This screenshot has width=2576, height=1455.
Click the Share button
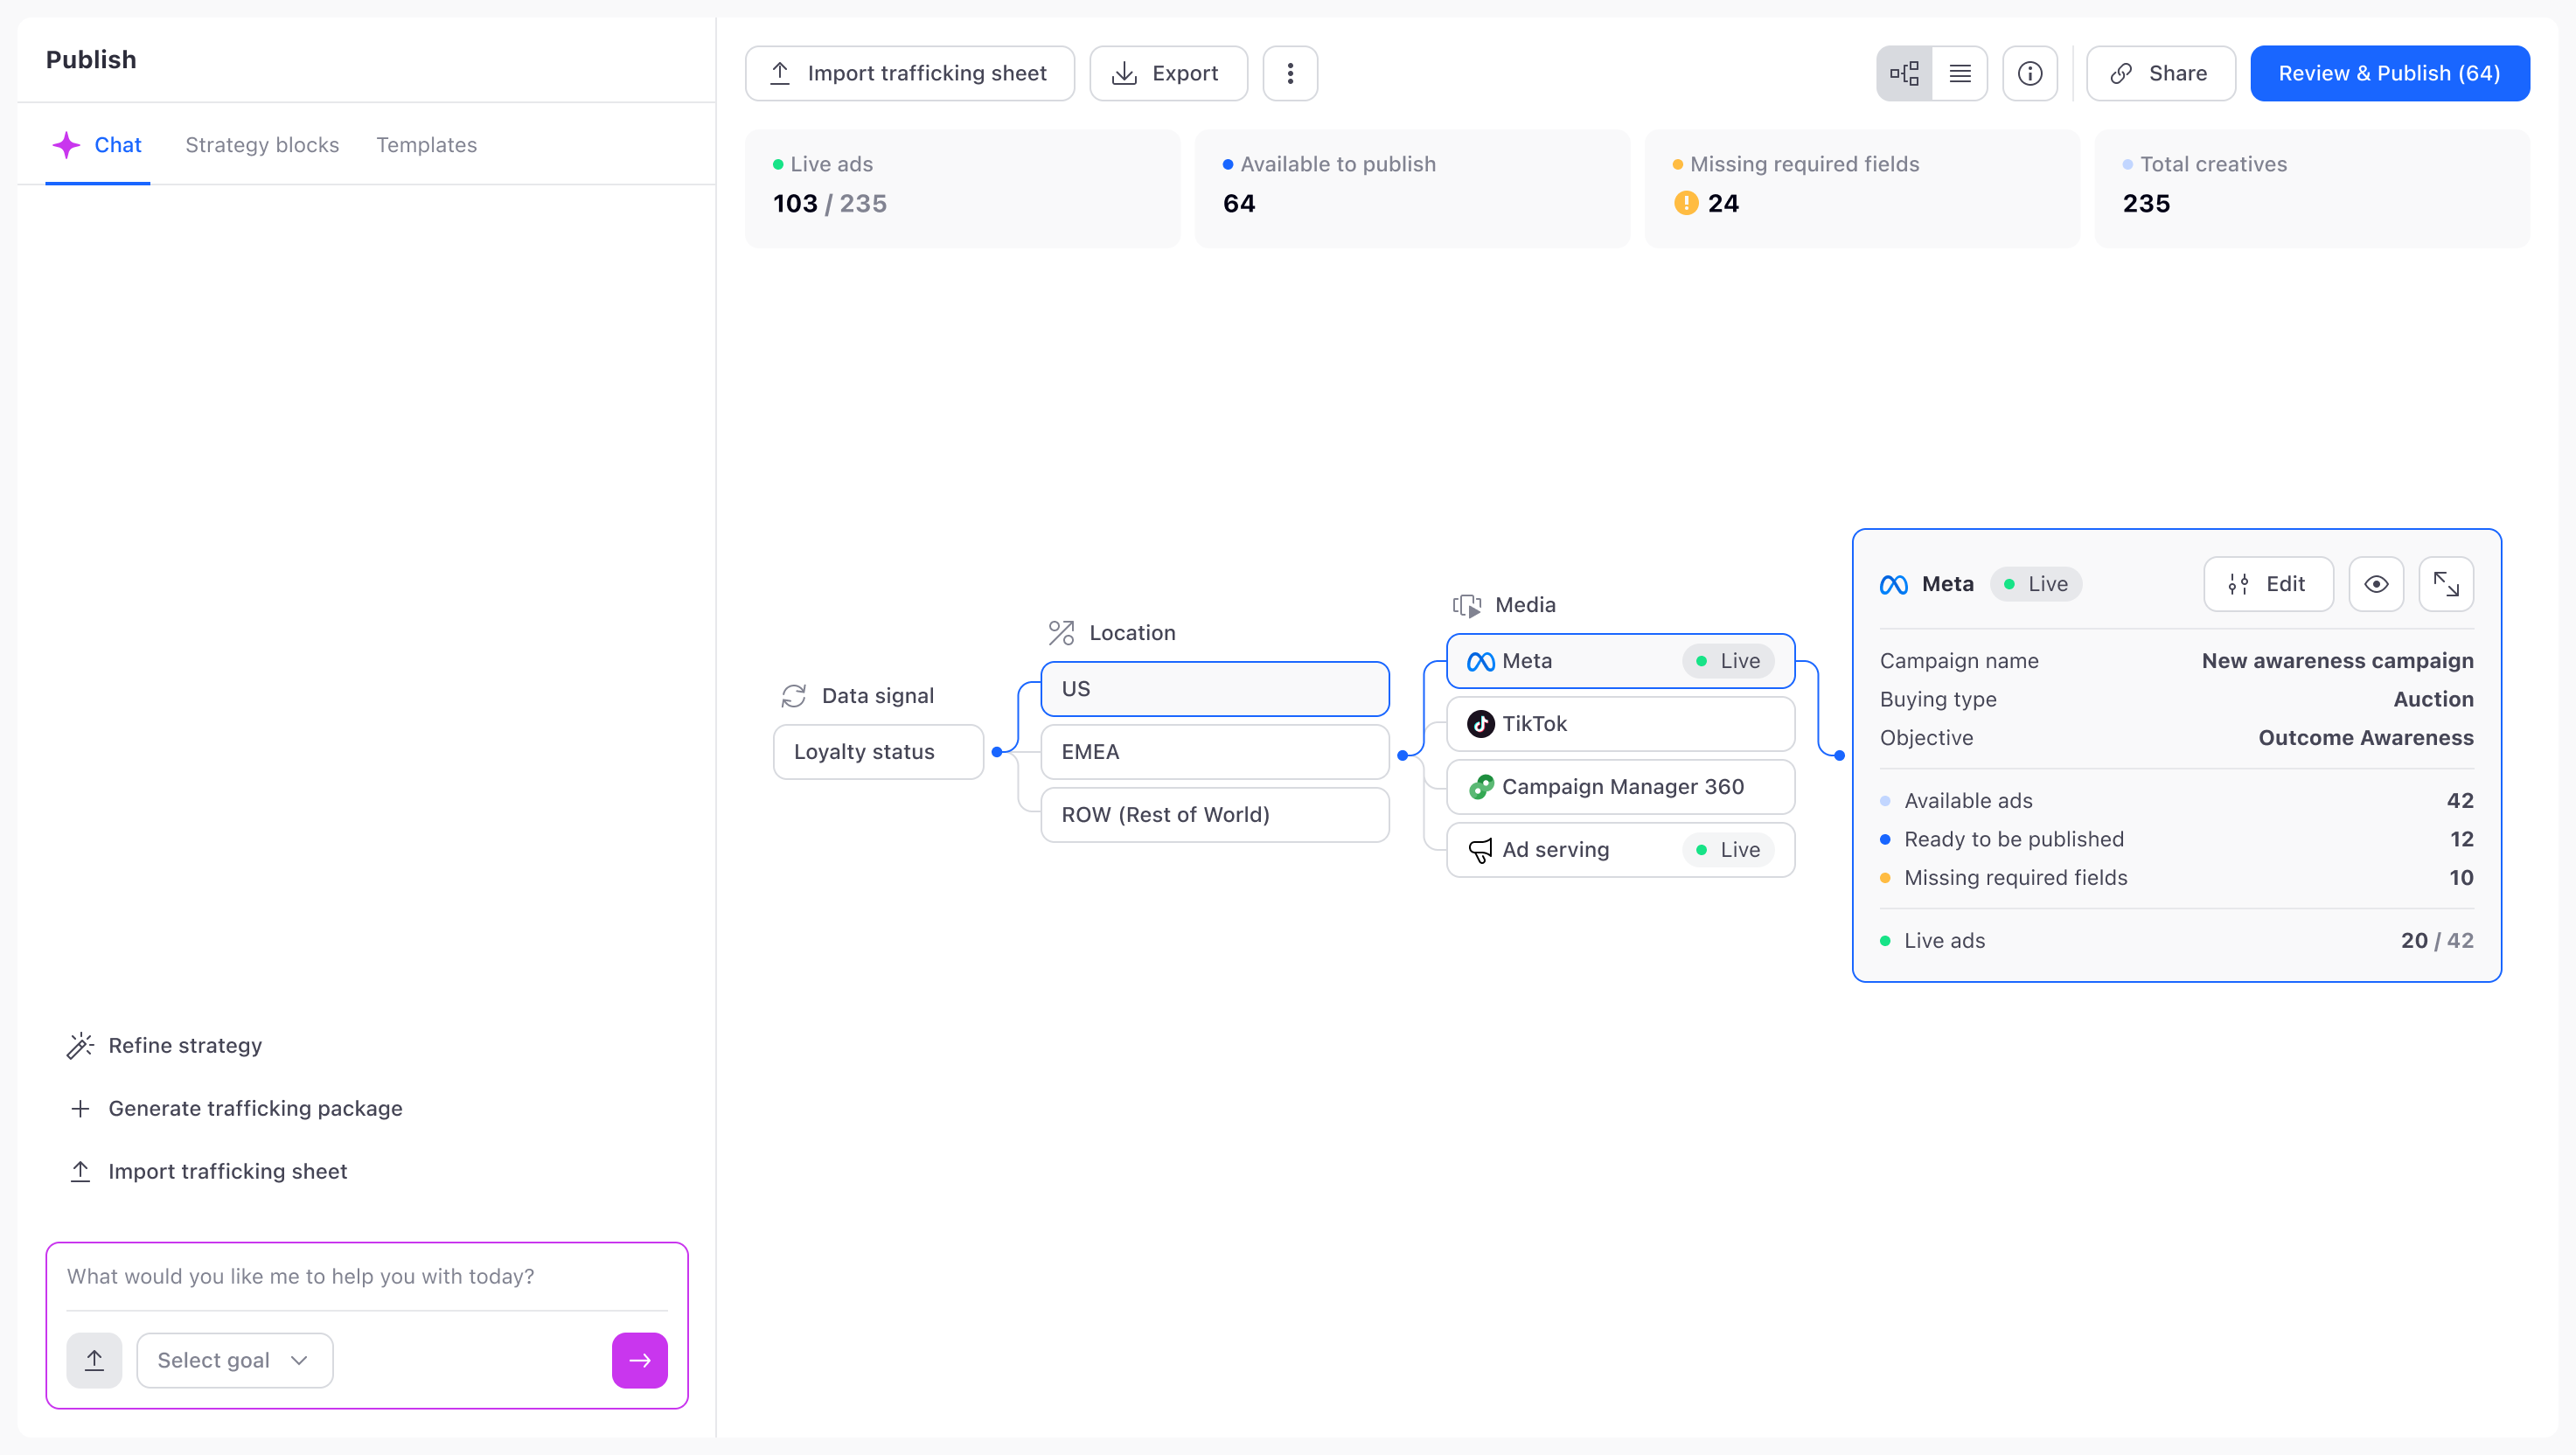(x=2160, y=73)
